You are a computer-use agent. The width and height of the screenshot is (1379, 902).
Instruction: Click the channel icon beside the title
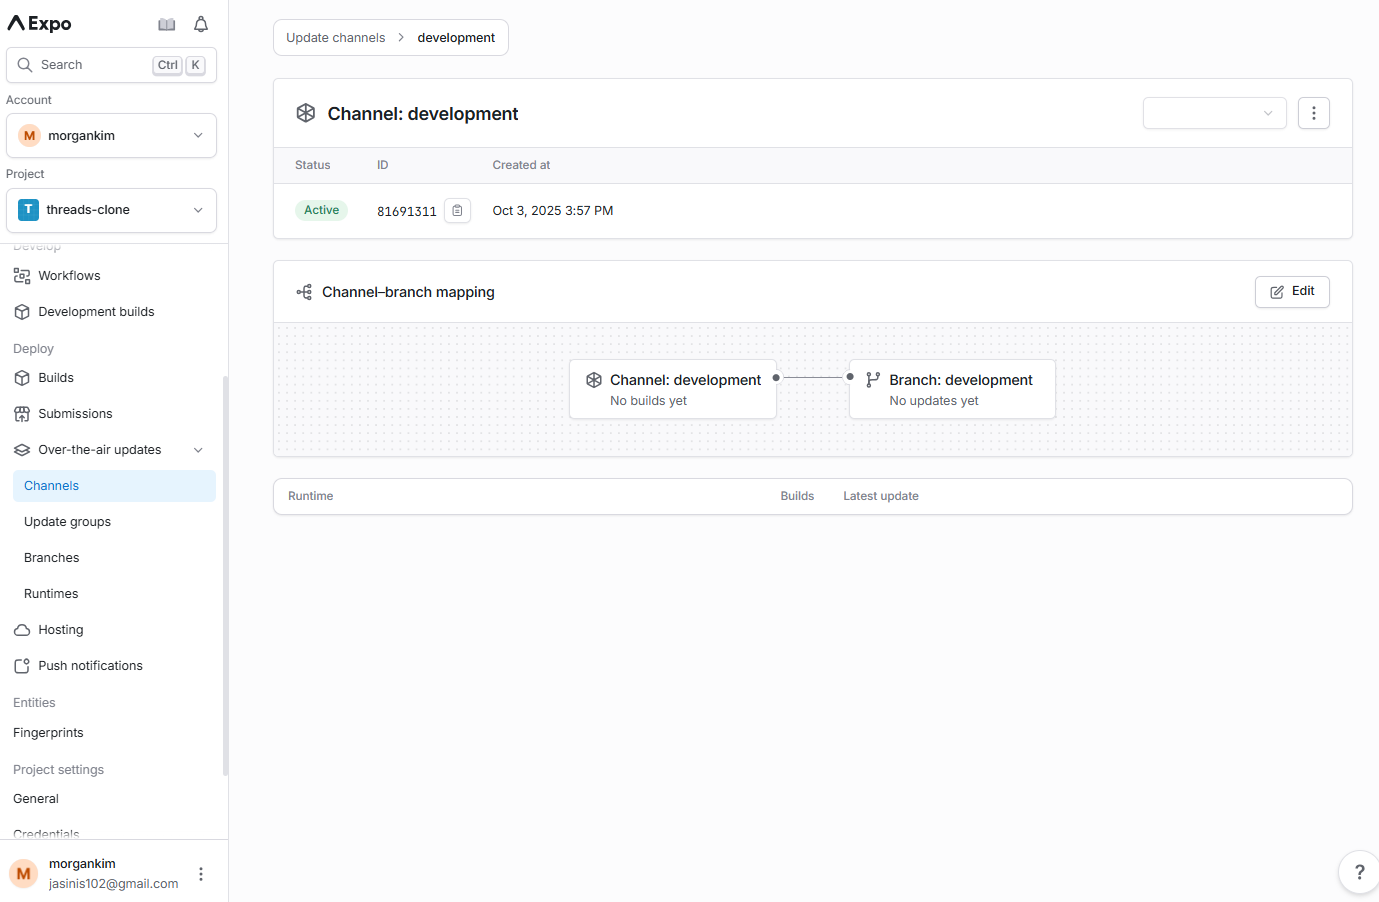[x=306, y=113]
